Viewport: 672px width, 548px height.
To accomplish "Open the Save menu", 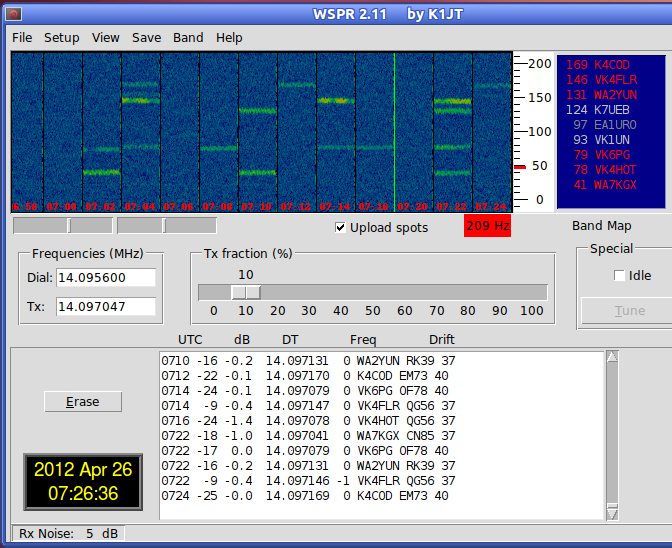I will (x=147, y=38).
